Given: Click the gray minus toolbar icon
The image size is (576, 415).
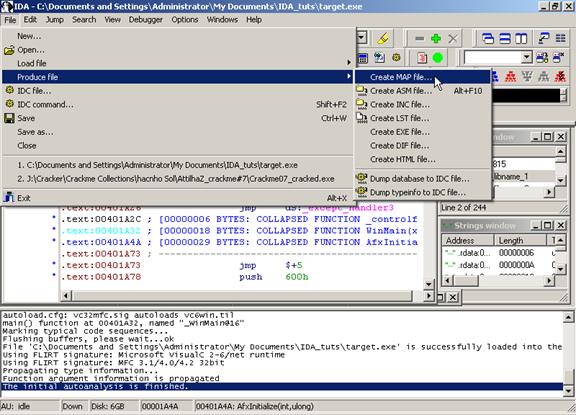Looking at the screenshot, I should coord(419,39).
